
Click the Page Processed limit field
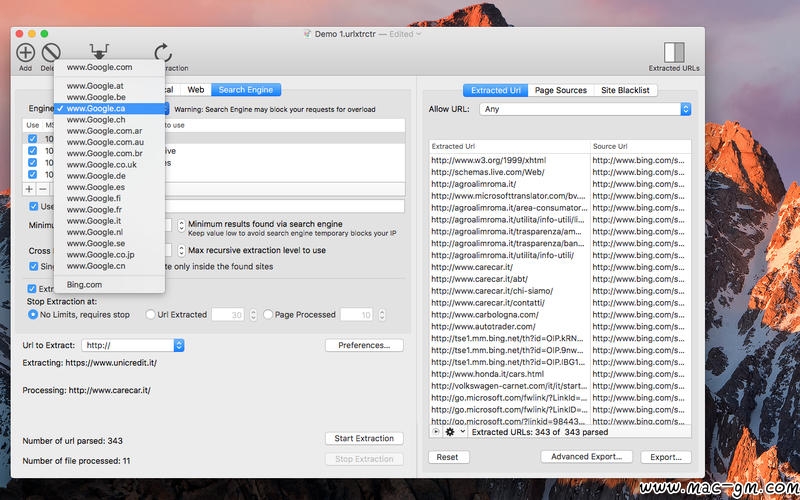click(356, 314)
